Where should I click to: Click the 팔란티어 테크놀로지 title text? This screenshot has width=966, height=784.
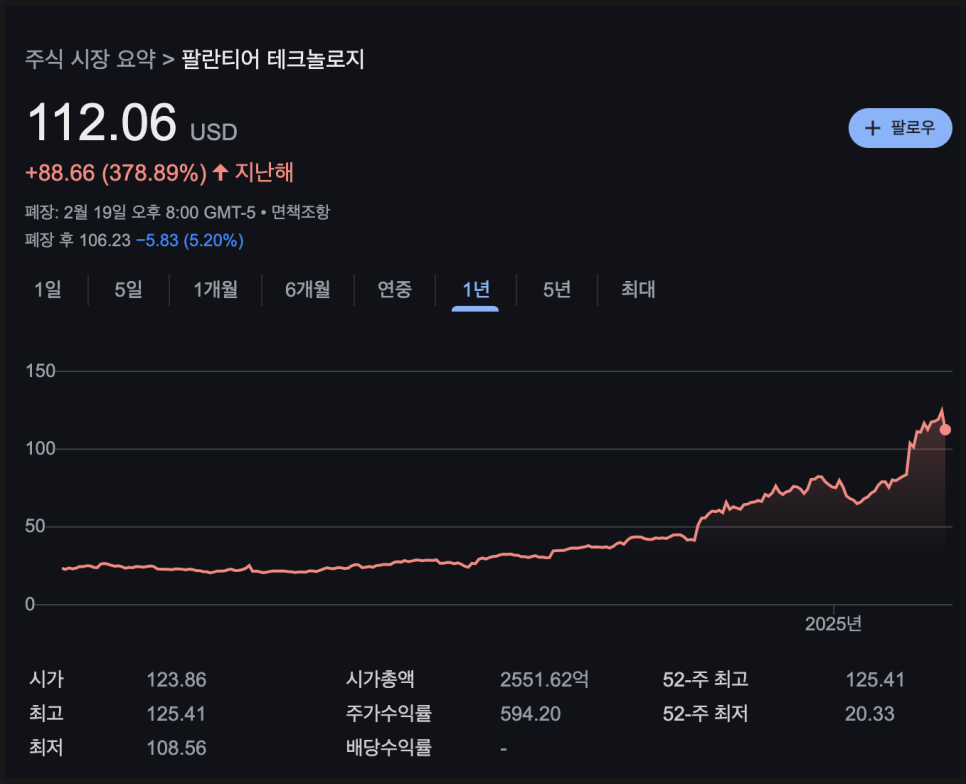(x=273, y=59)
